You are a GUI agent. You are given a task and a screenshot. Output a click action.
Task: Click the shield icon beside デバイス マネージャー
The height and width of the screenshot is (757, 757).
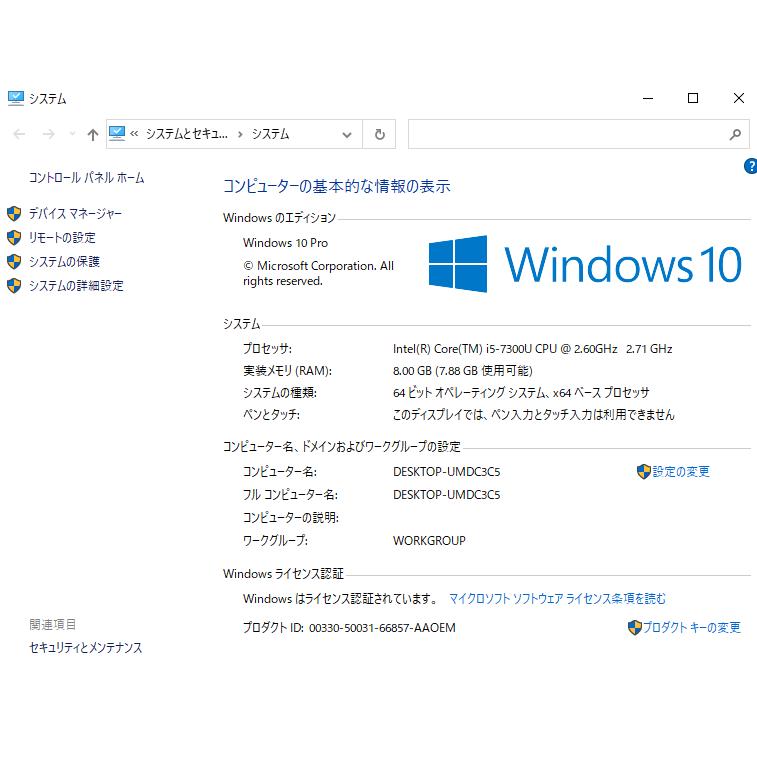tap(14, 213)
